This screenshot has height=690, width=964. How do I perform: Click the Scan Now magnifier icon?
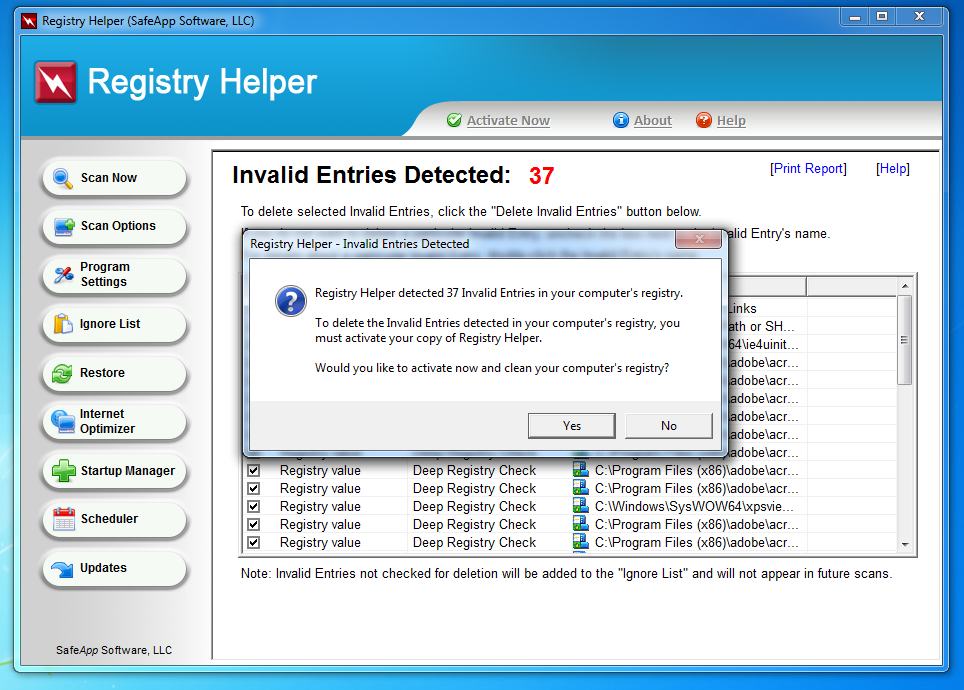[x=63, y=178]
